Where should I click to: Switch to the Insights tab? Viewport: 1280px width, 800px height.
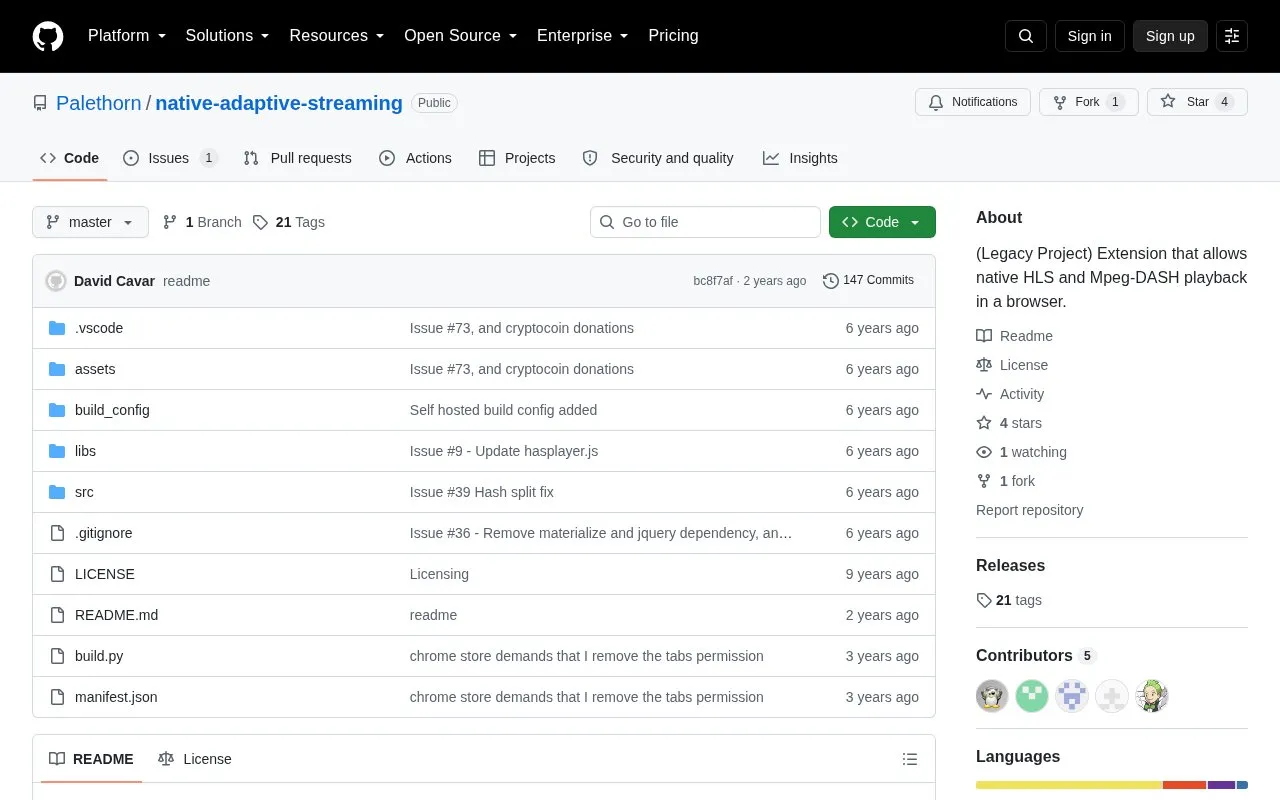tap(800, 158)
